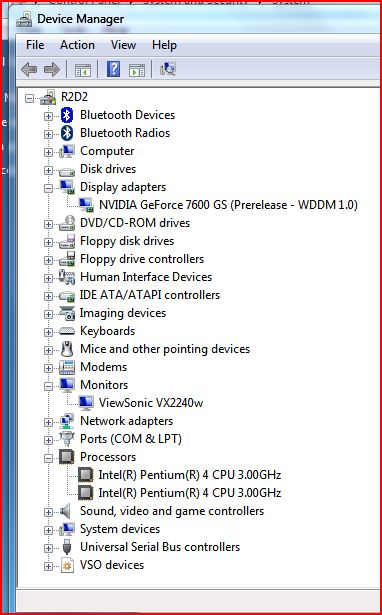382x615 pixels.
Task: Select the Imaging devices label
Action: click(x=123, y=313)
